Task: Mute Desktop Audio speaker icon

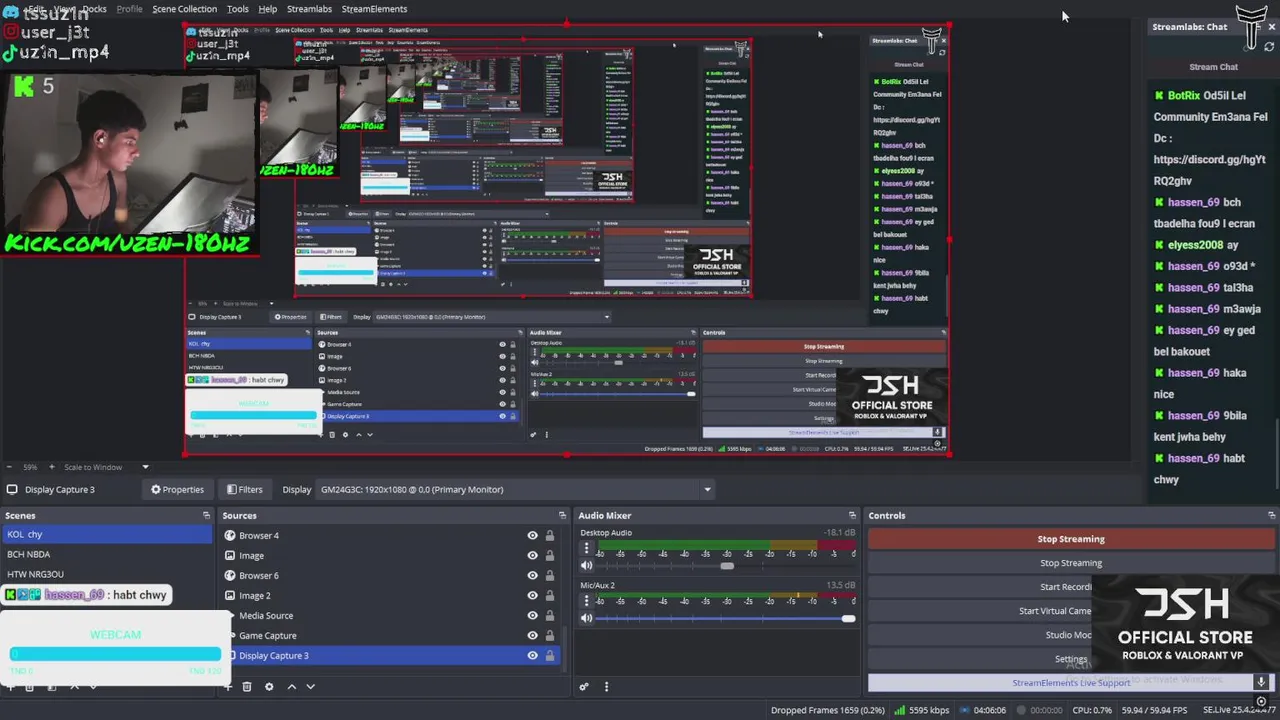Action: pyautogui.click(x=586, y=565)
